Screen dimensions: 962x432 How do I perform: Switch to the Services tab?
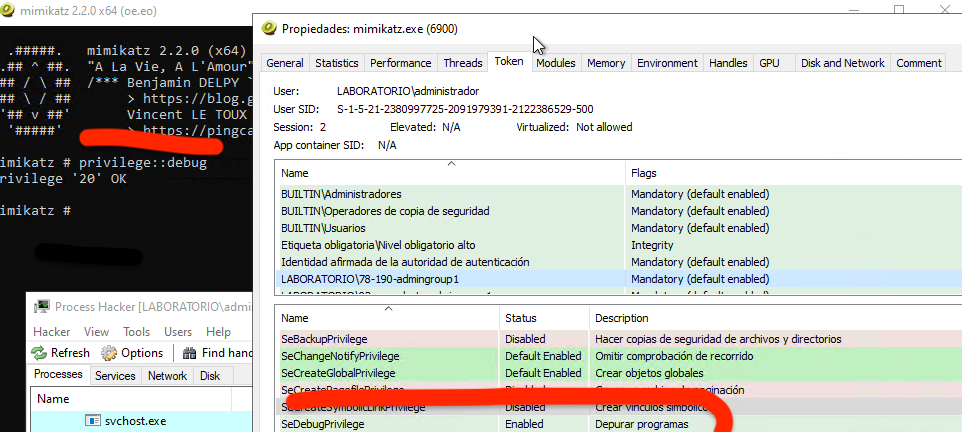pyautogui.click(x=116, y=376)
